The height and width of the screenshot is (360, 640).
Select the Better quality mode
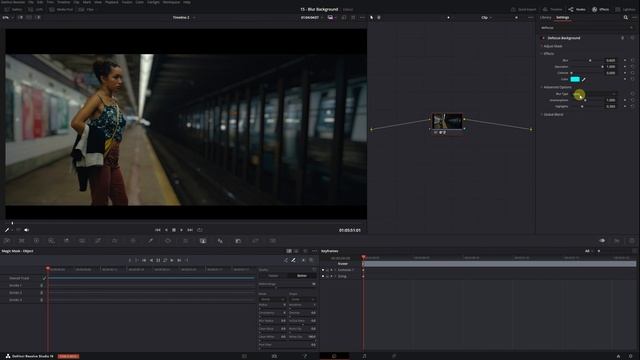(x=302, y=276)
